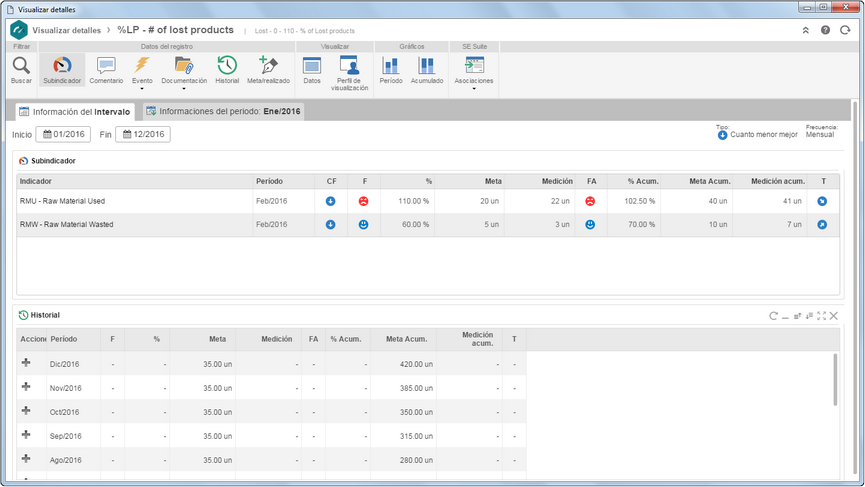Screen dimensions: 865x487
Task: Click RMU row CF down-arrow icon
Action: click(x=330, y=201)
